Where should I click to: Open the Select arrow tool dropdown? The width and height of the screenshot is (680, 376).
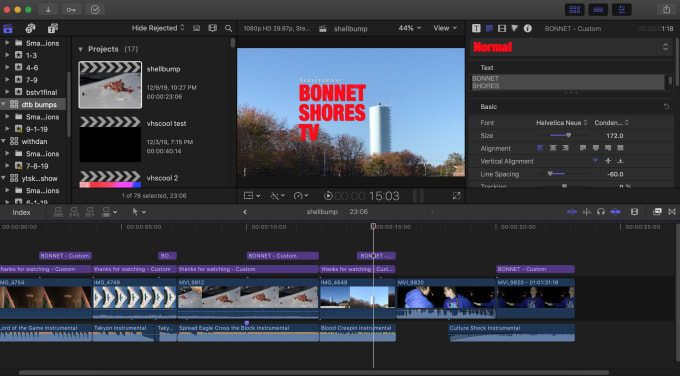(x=139, y=212)
